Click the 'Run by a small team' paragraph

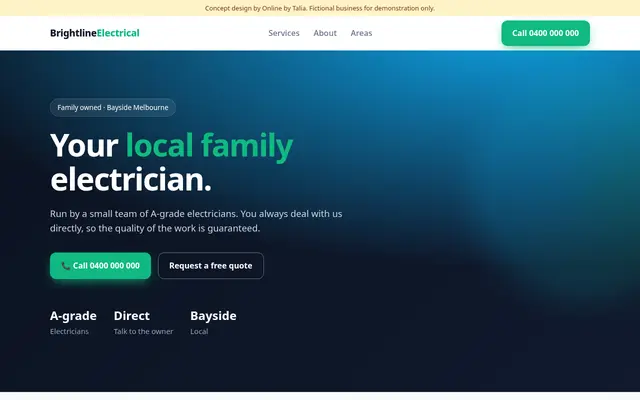click(196, 221)
